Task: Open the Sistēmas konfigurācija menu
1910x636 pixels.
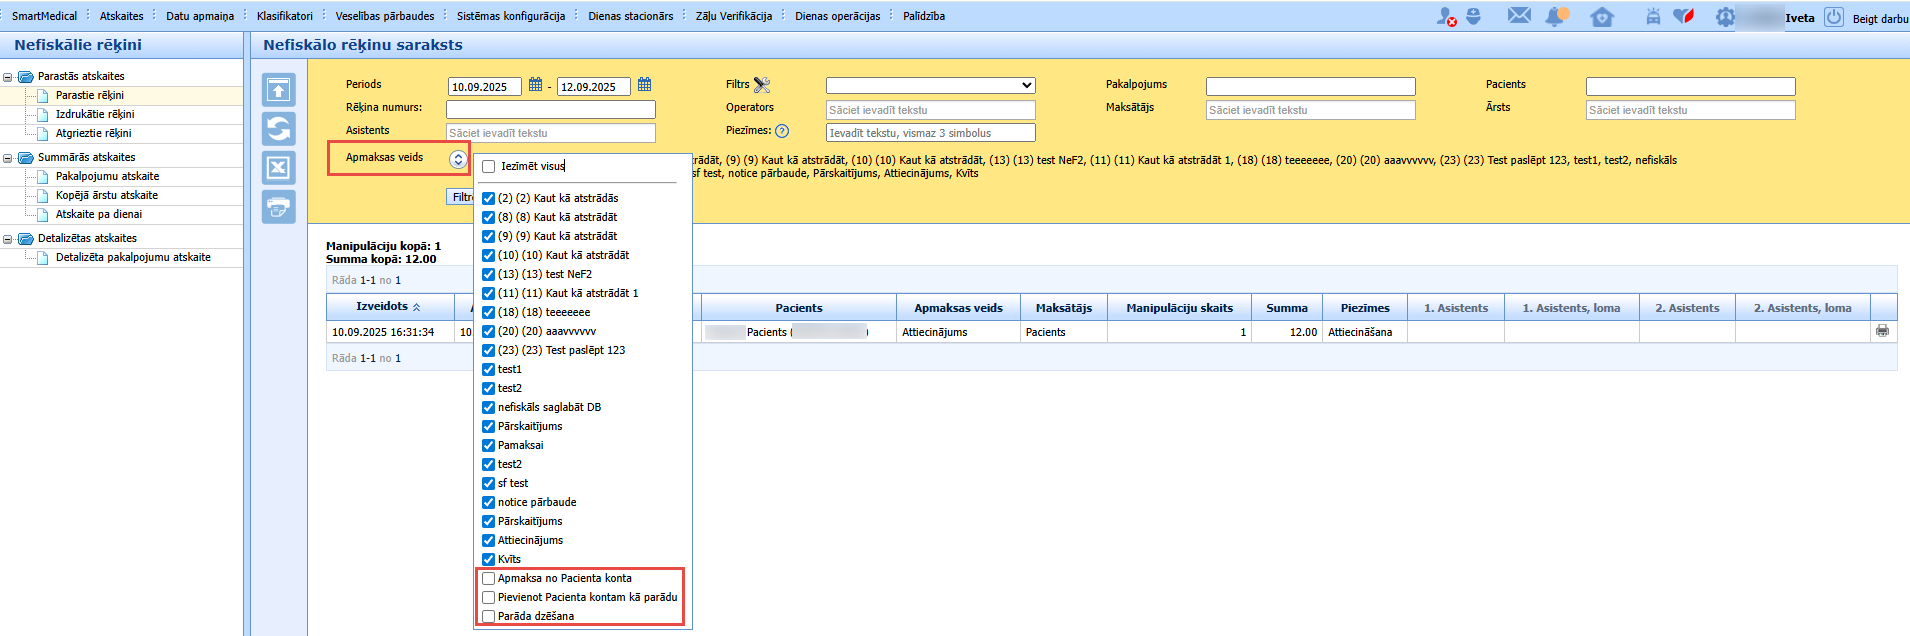Action: click(511, 16)
